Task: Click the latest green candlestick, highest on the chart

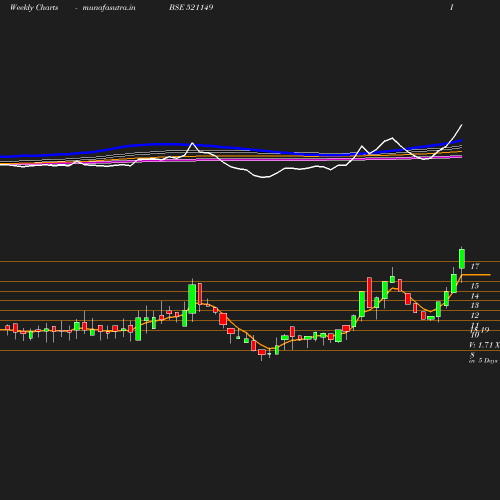Action: pos(462,259)
